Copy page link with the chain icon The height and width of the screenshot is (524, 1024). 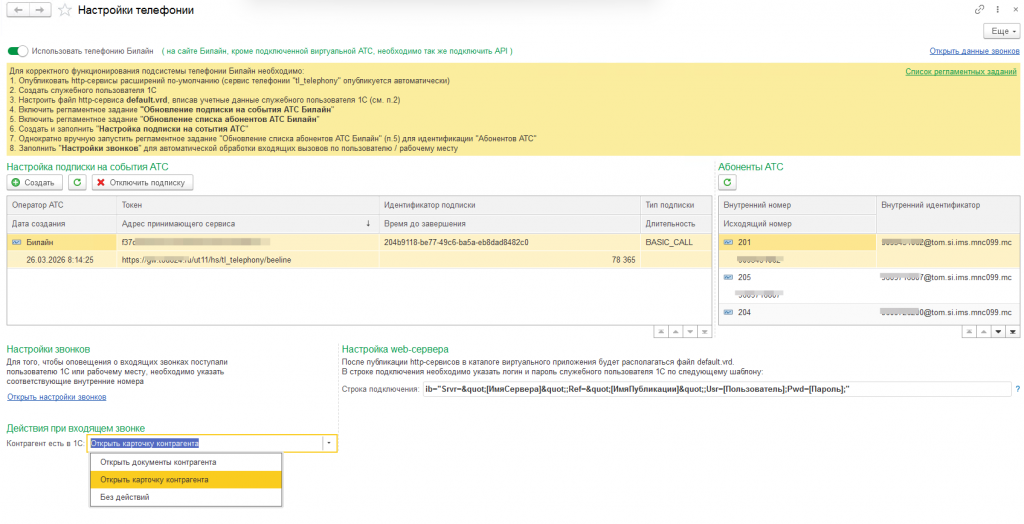click(x=980, y=10)
